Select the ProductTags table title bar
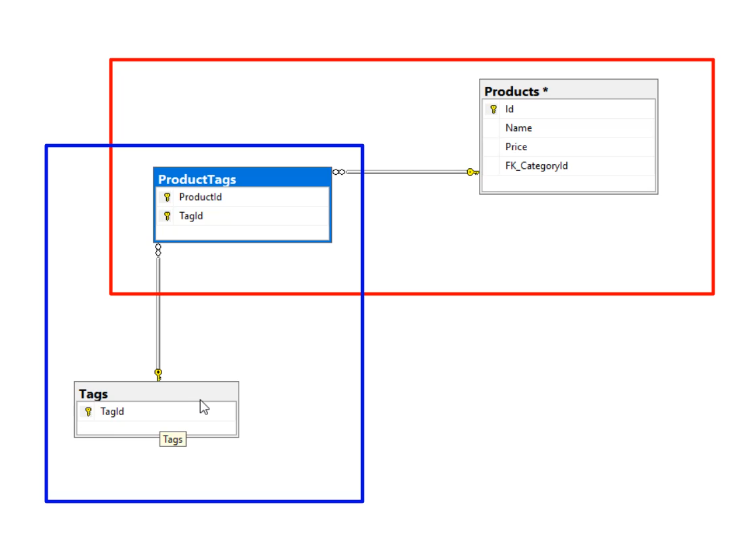 [x=242, y=179]
